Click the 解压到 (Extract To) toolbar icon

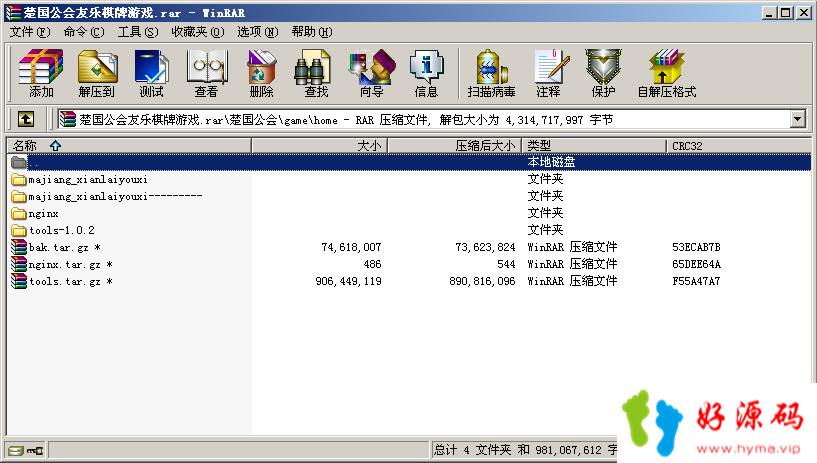[x=97, y=73]
